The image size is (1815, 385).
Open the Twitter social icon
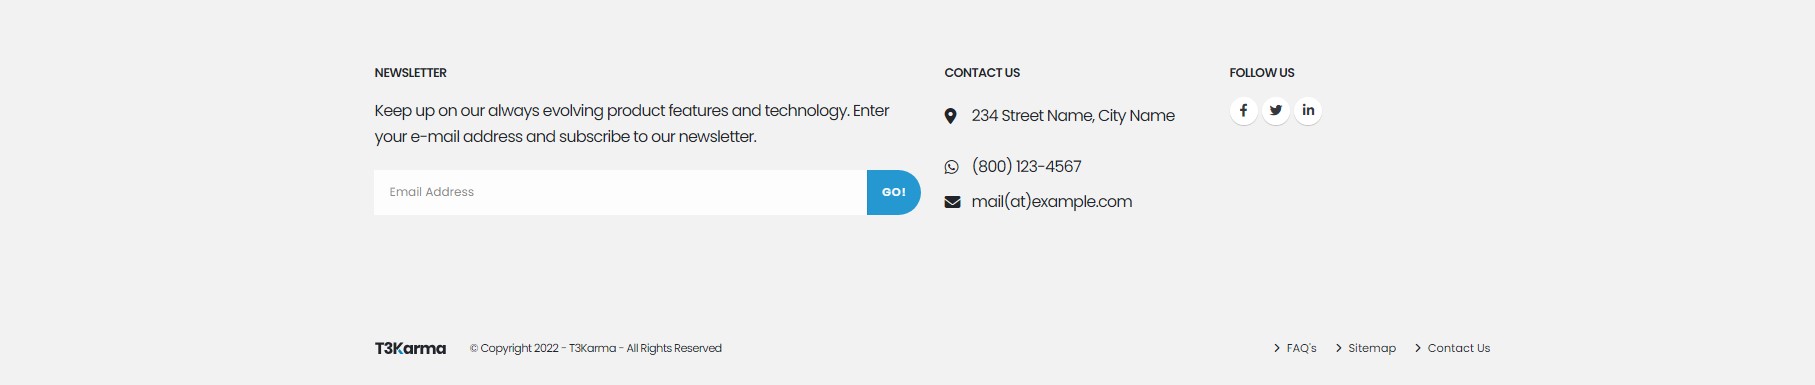click(x=1276, y=110)
